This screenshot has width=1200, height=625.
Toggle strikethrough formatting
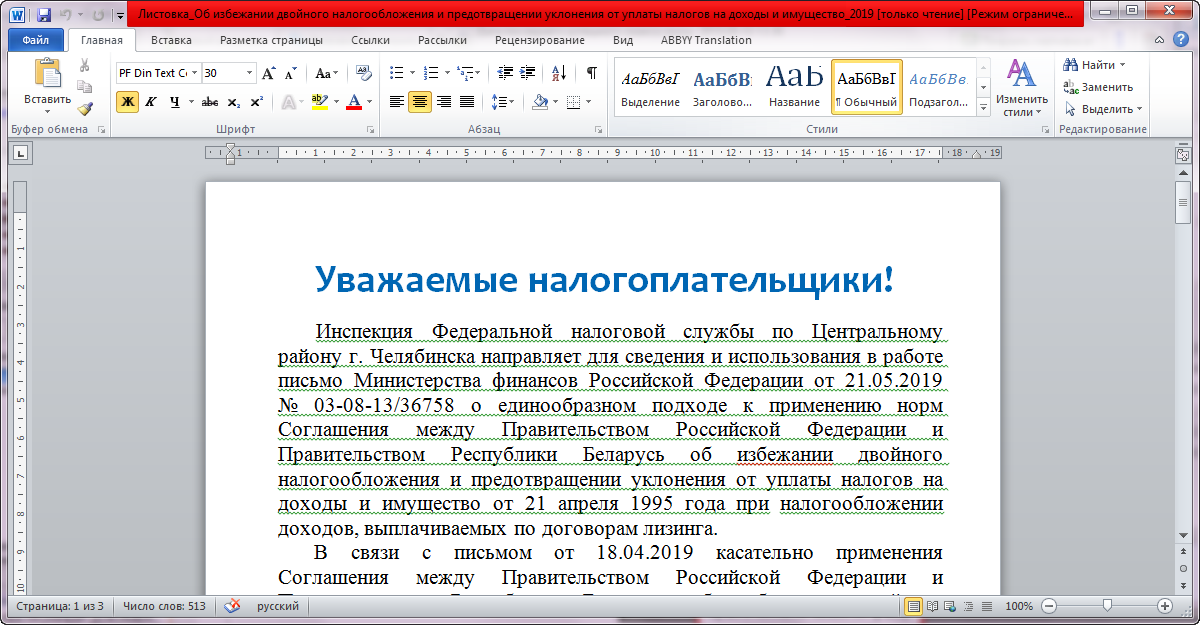coord(210,102)
